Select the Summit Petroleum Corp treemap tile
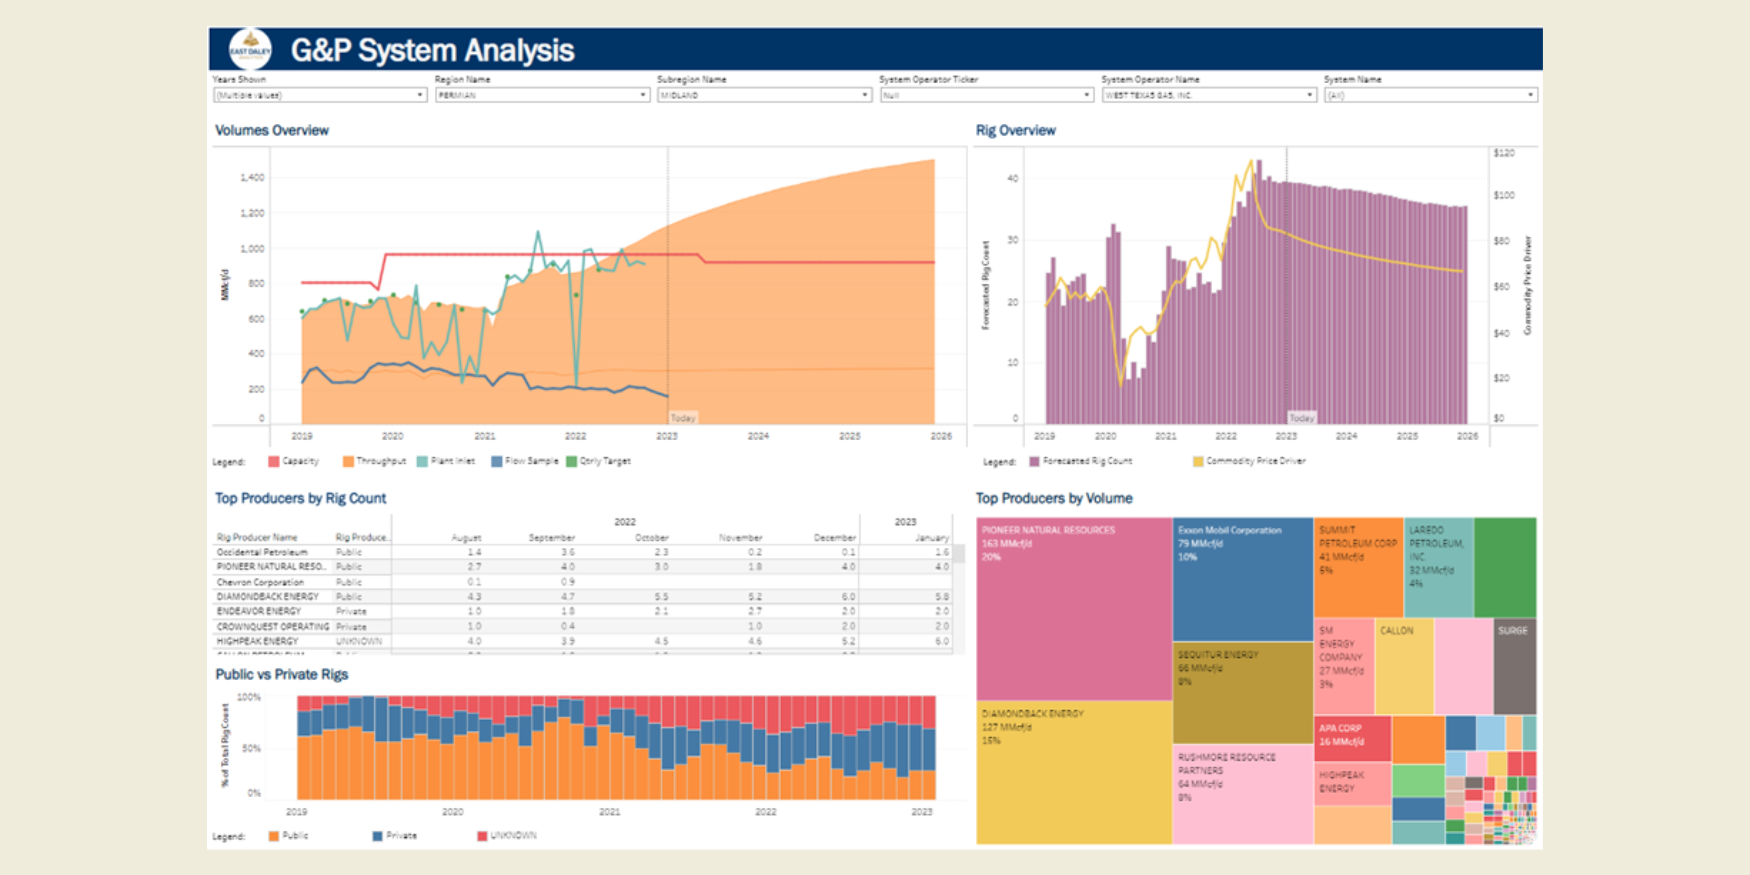The image size is (1750, 875). (1358, 566)
